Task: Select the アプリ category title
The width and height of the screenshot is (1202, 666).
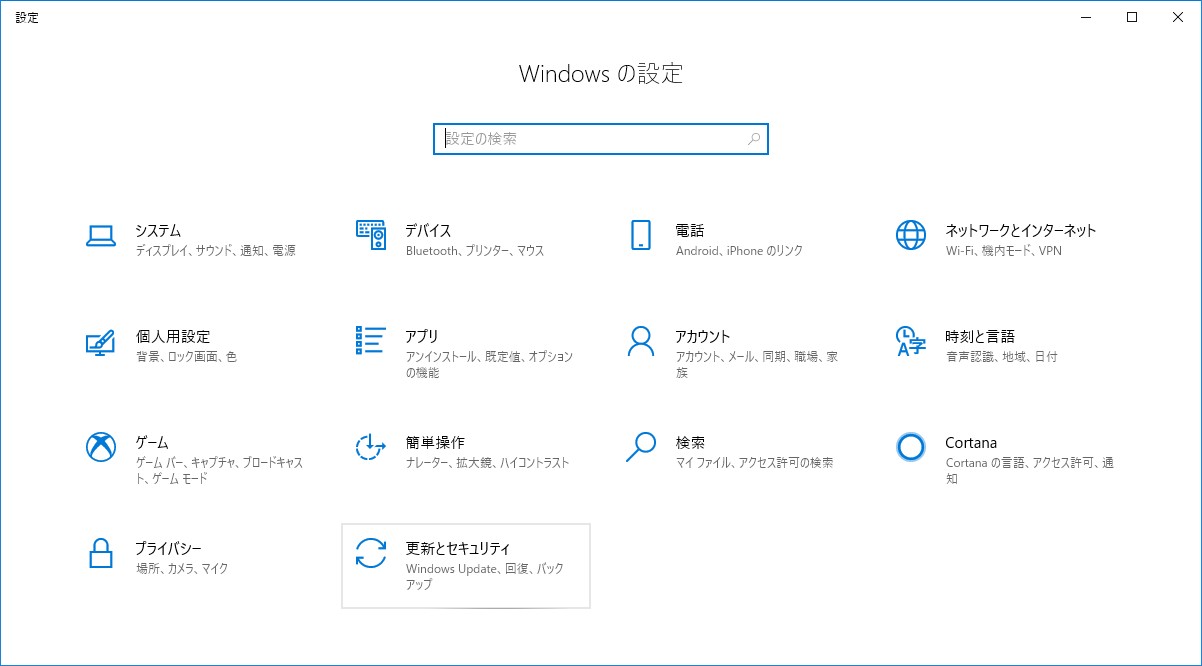Action: tap(422, 336)
